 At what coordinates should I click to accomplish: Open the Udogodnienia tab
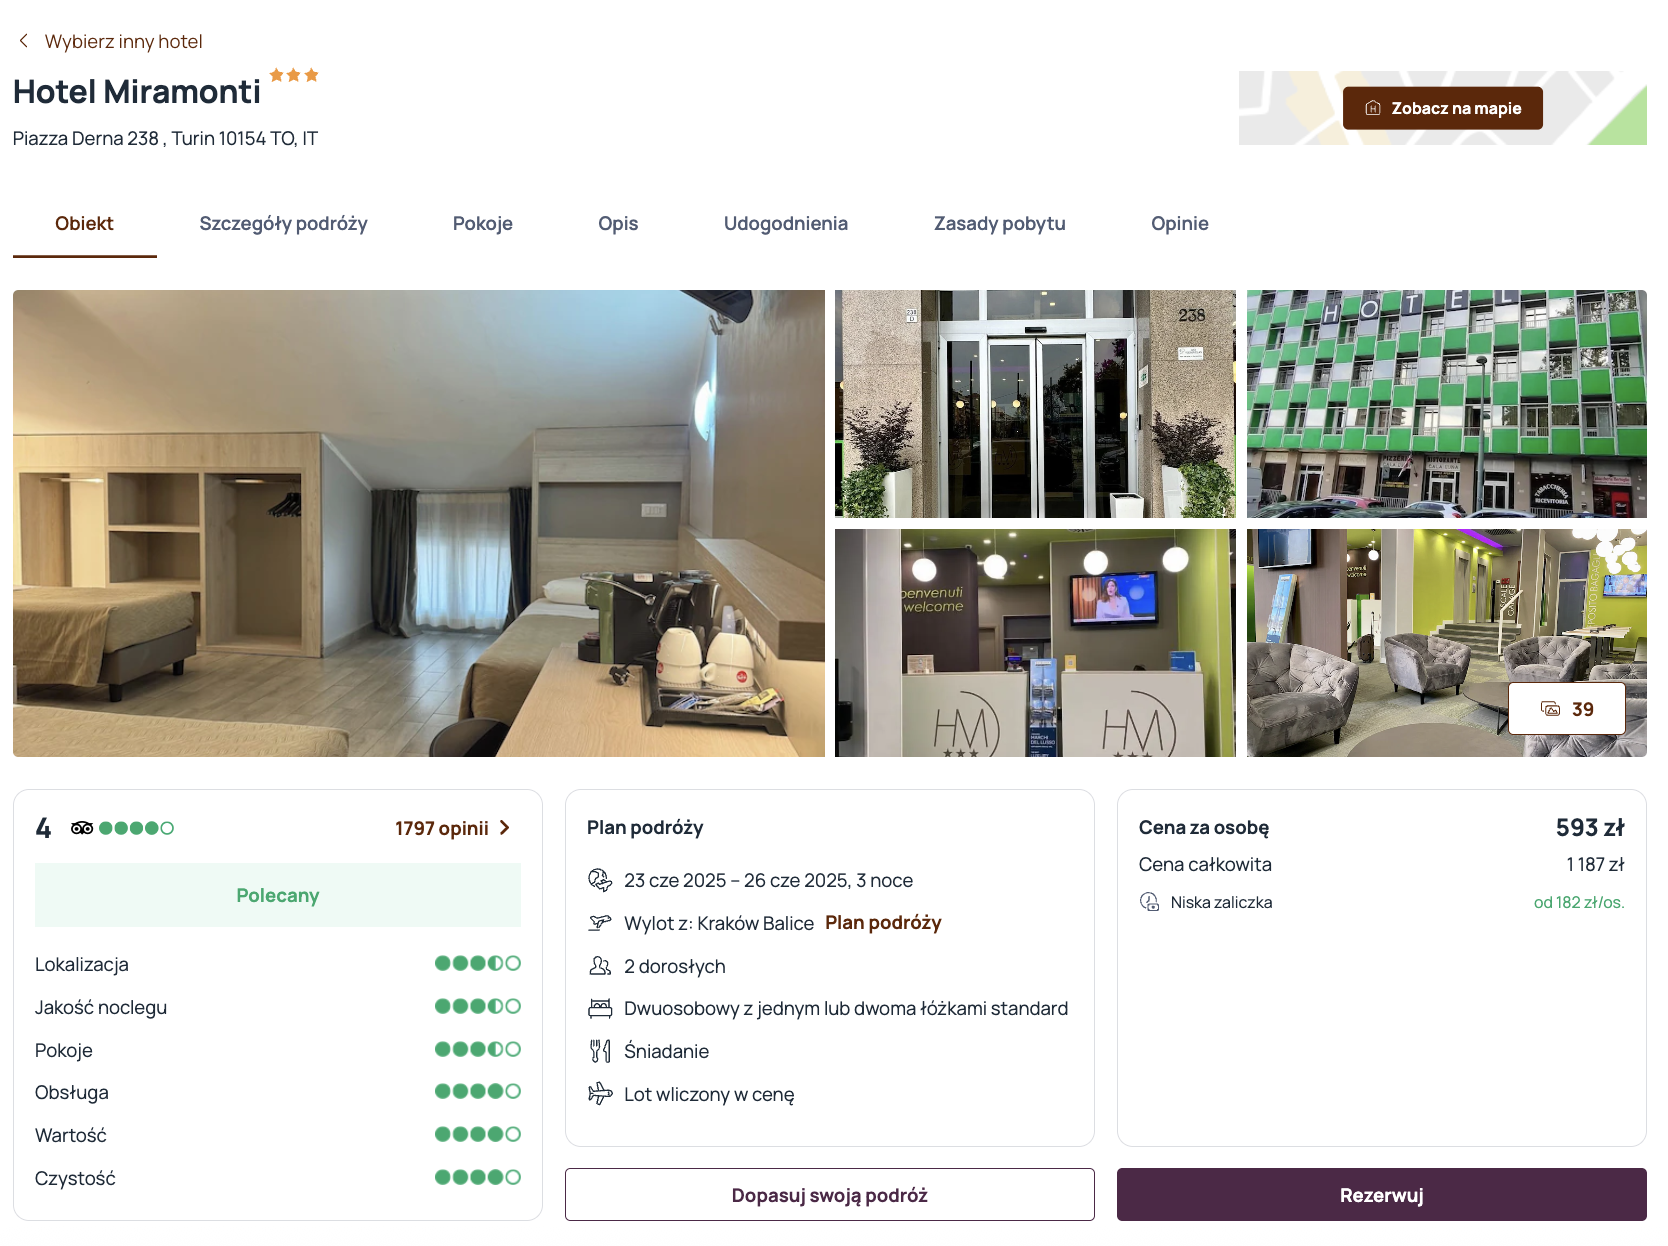point(786,224)
